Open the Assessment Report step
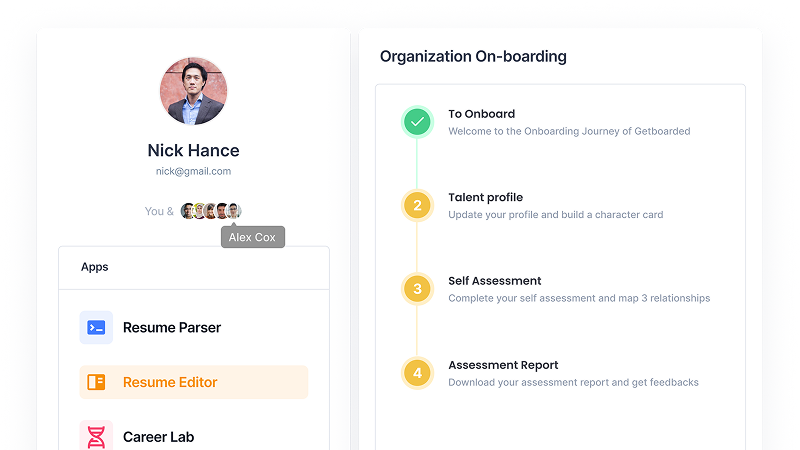This screenshot has width=800, height=450. [503, 365]
